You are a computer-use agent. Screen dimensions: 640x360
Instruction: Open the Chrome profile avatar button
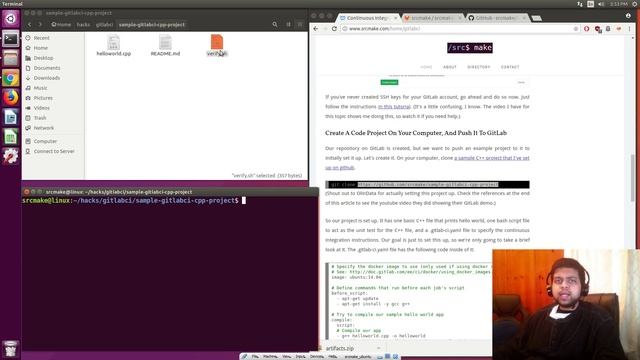click(x=628, y=16)
